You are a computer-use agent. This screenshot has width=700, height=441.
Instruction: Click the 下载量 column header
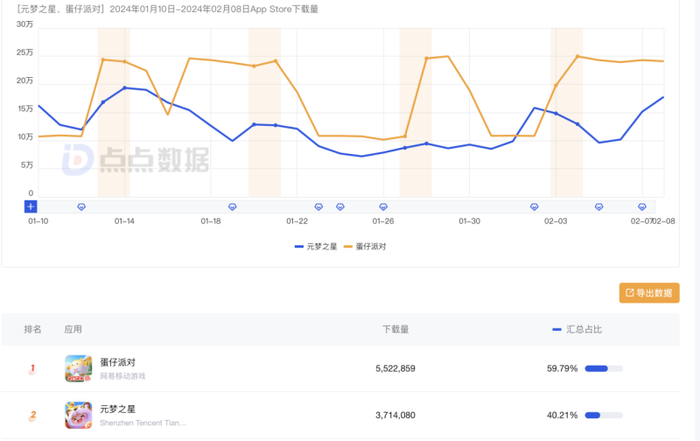click(x=395, y=329)
